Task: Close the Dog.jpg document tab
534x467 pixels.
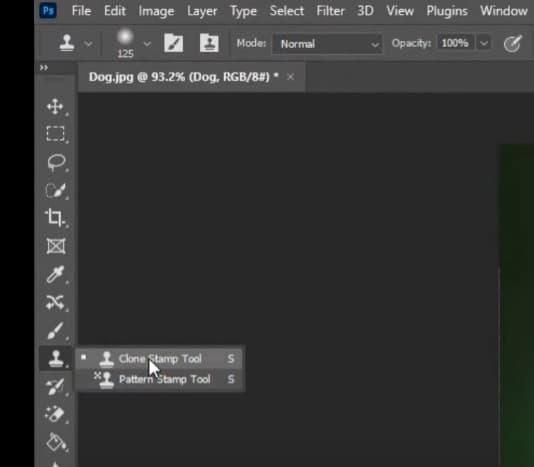Action: pyautogui.click(x=290, y=77)
